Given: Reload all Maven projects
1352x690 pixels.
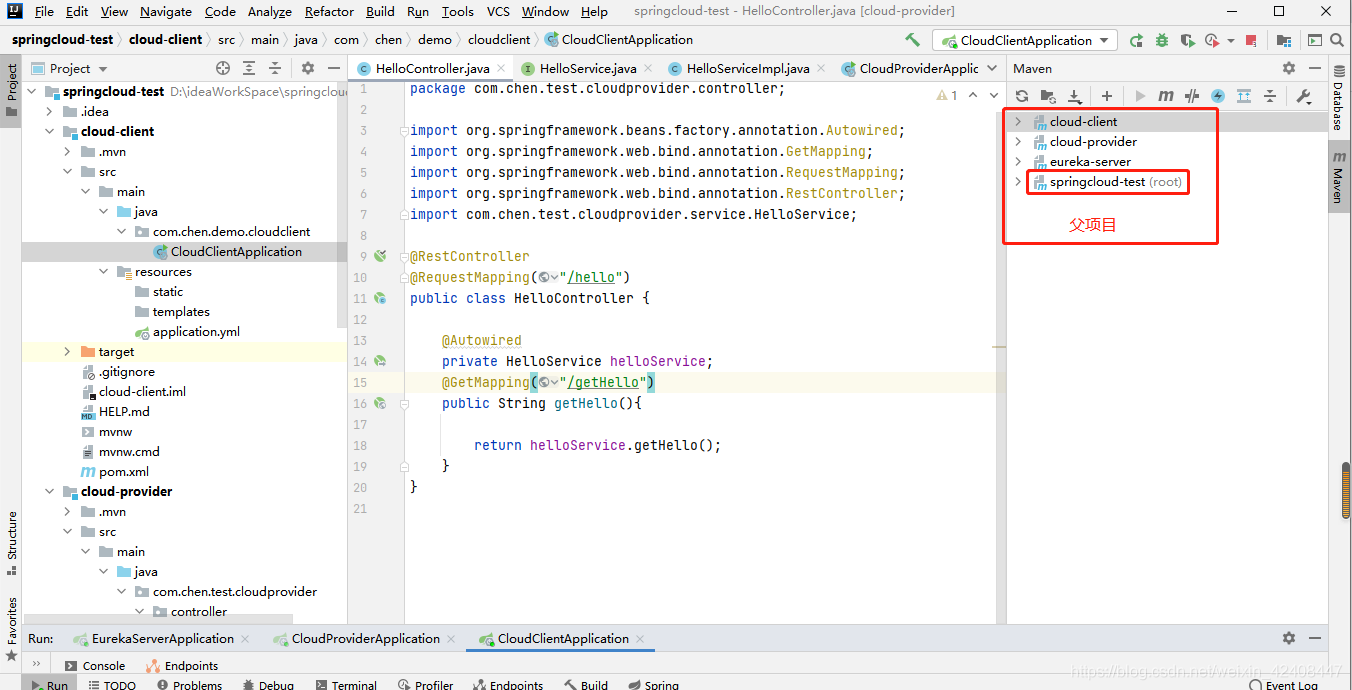Looking at the screenshot, I should [x=1022, y=96].
